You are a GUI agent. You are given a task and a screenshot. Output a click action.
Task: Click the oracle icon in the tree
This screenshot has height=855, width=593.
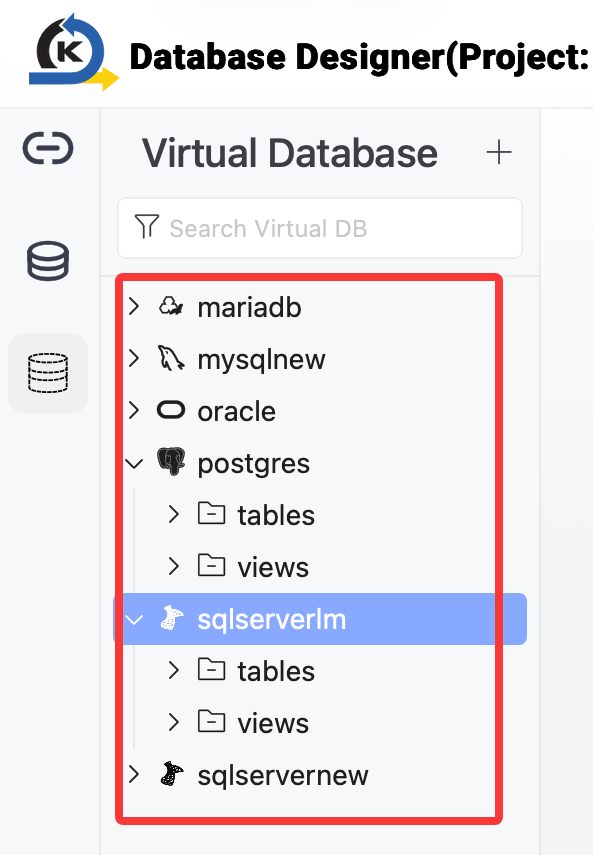(171, 410)
